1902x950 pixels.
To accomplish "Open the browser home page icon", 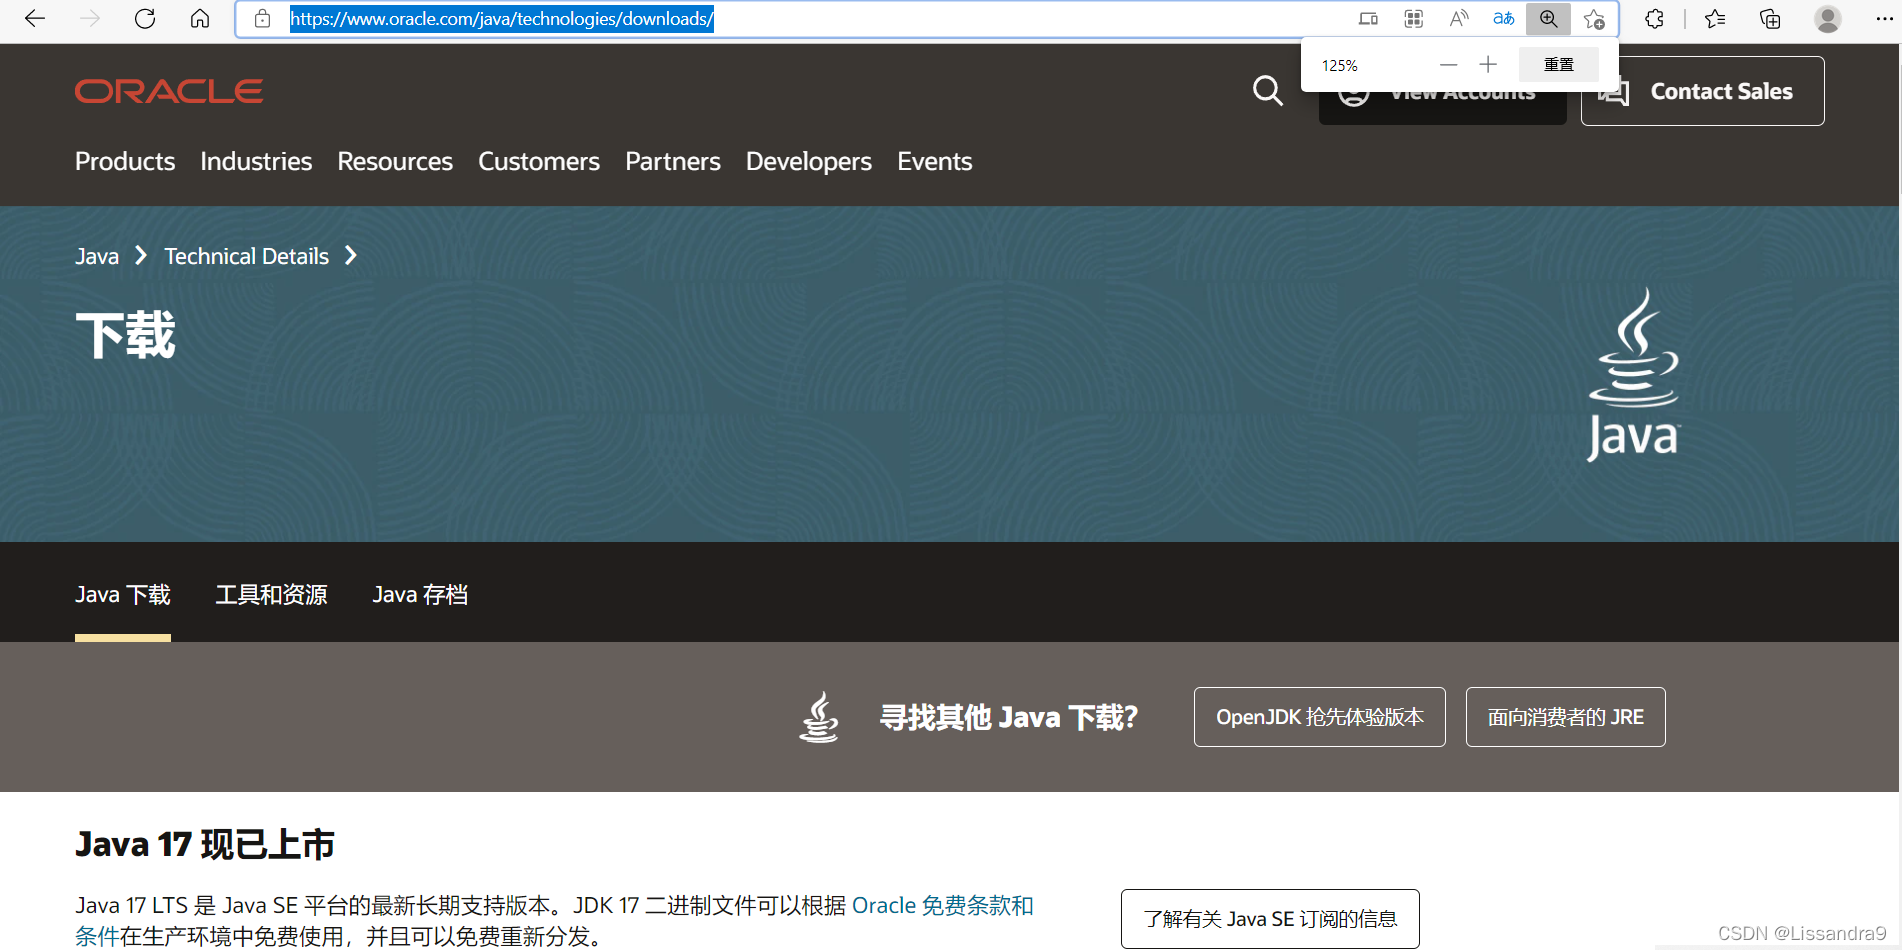I will (x=200, y=19).
